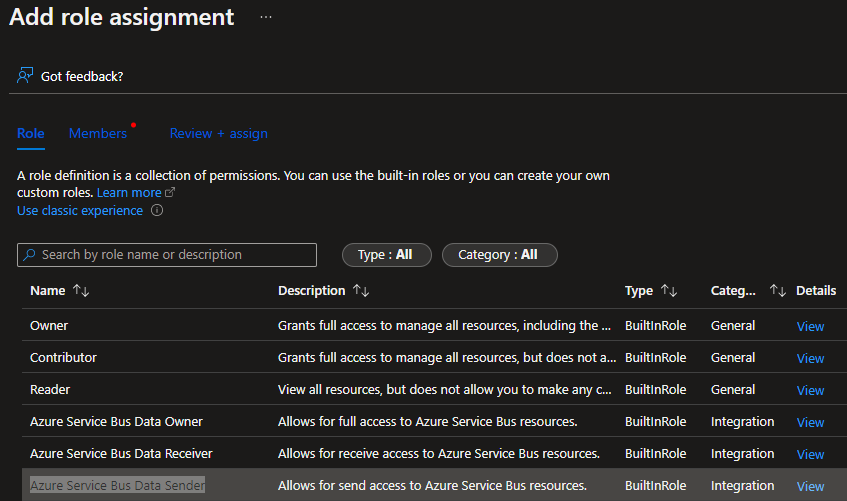The image size is (847, 501).
Task: View details for the Reader role
Action: point(810,390)
